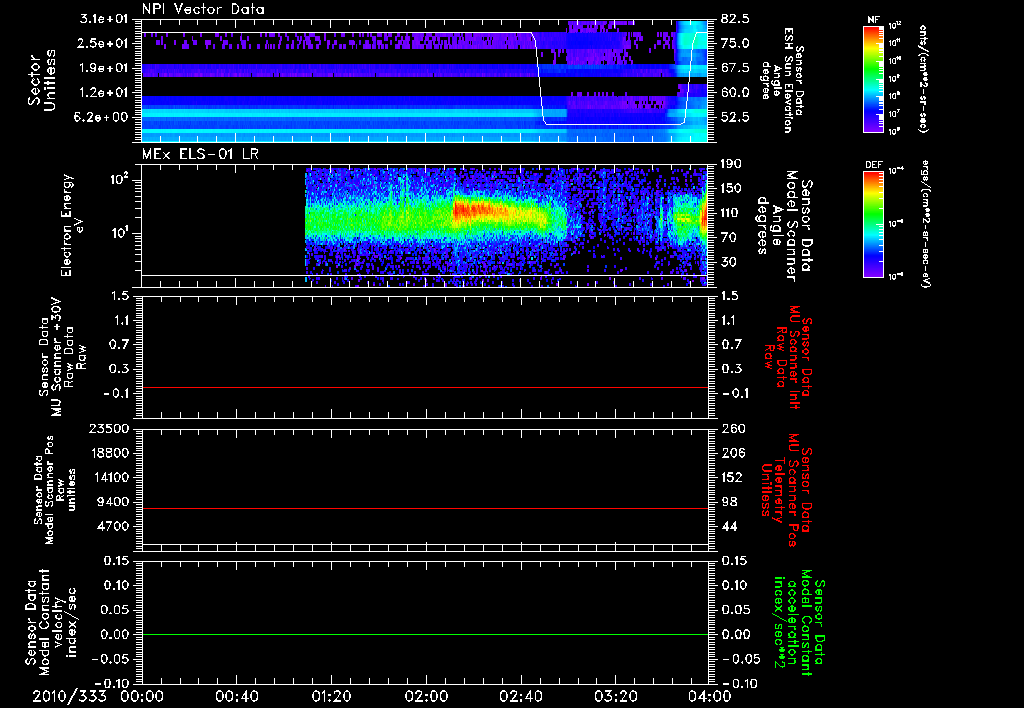Click the '3.1e+01' sector tick label
The width and height of the screenshot is (1024, 708).
104,18
